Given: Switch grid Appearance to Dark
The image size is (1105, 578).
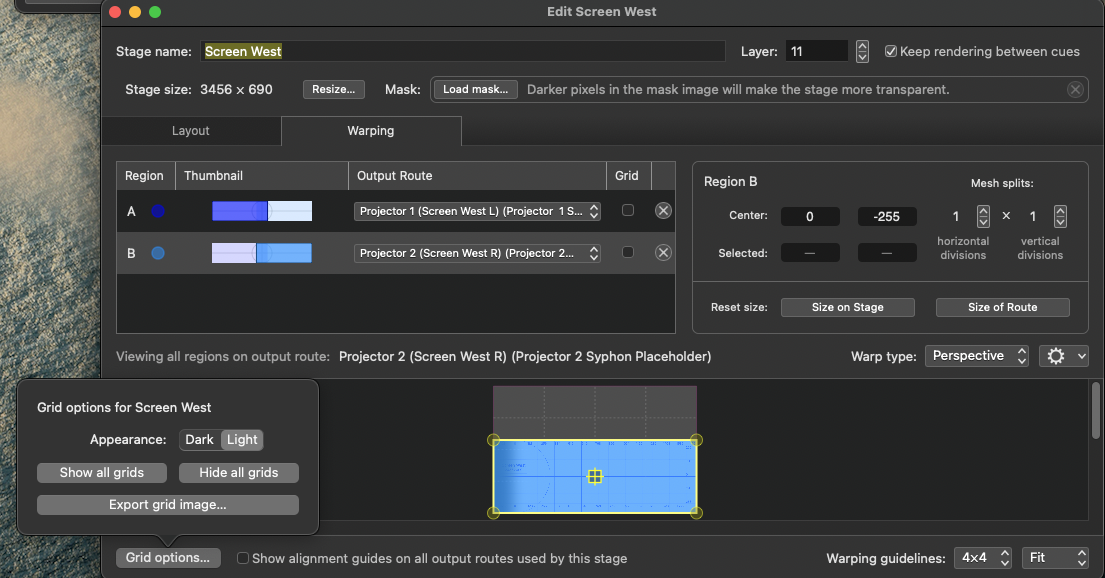Looking at the screenshot, I should point(198,439).
